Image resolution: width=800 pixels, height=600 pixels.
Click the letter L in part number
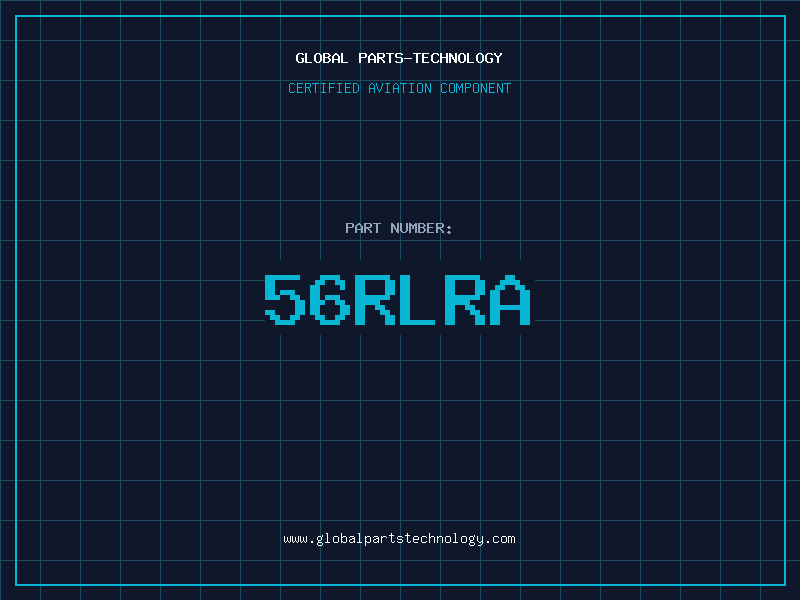click(x=419, y=299)
